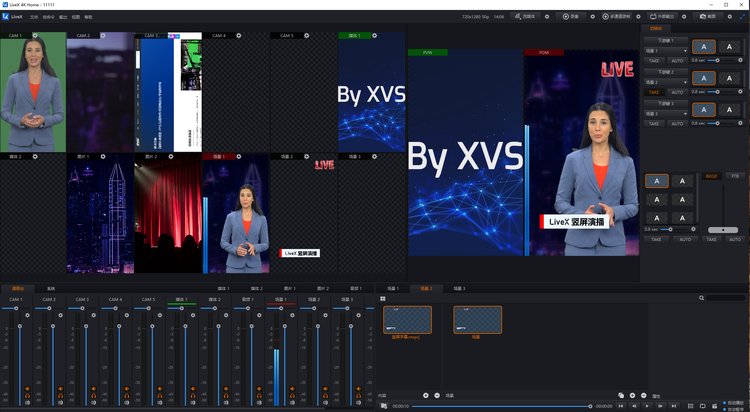750x412 pixels.
Task: Toggle the FTB fade-to-black button
Action: 735,176
